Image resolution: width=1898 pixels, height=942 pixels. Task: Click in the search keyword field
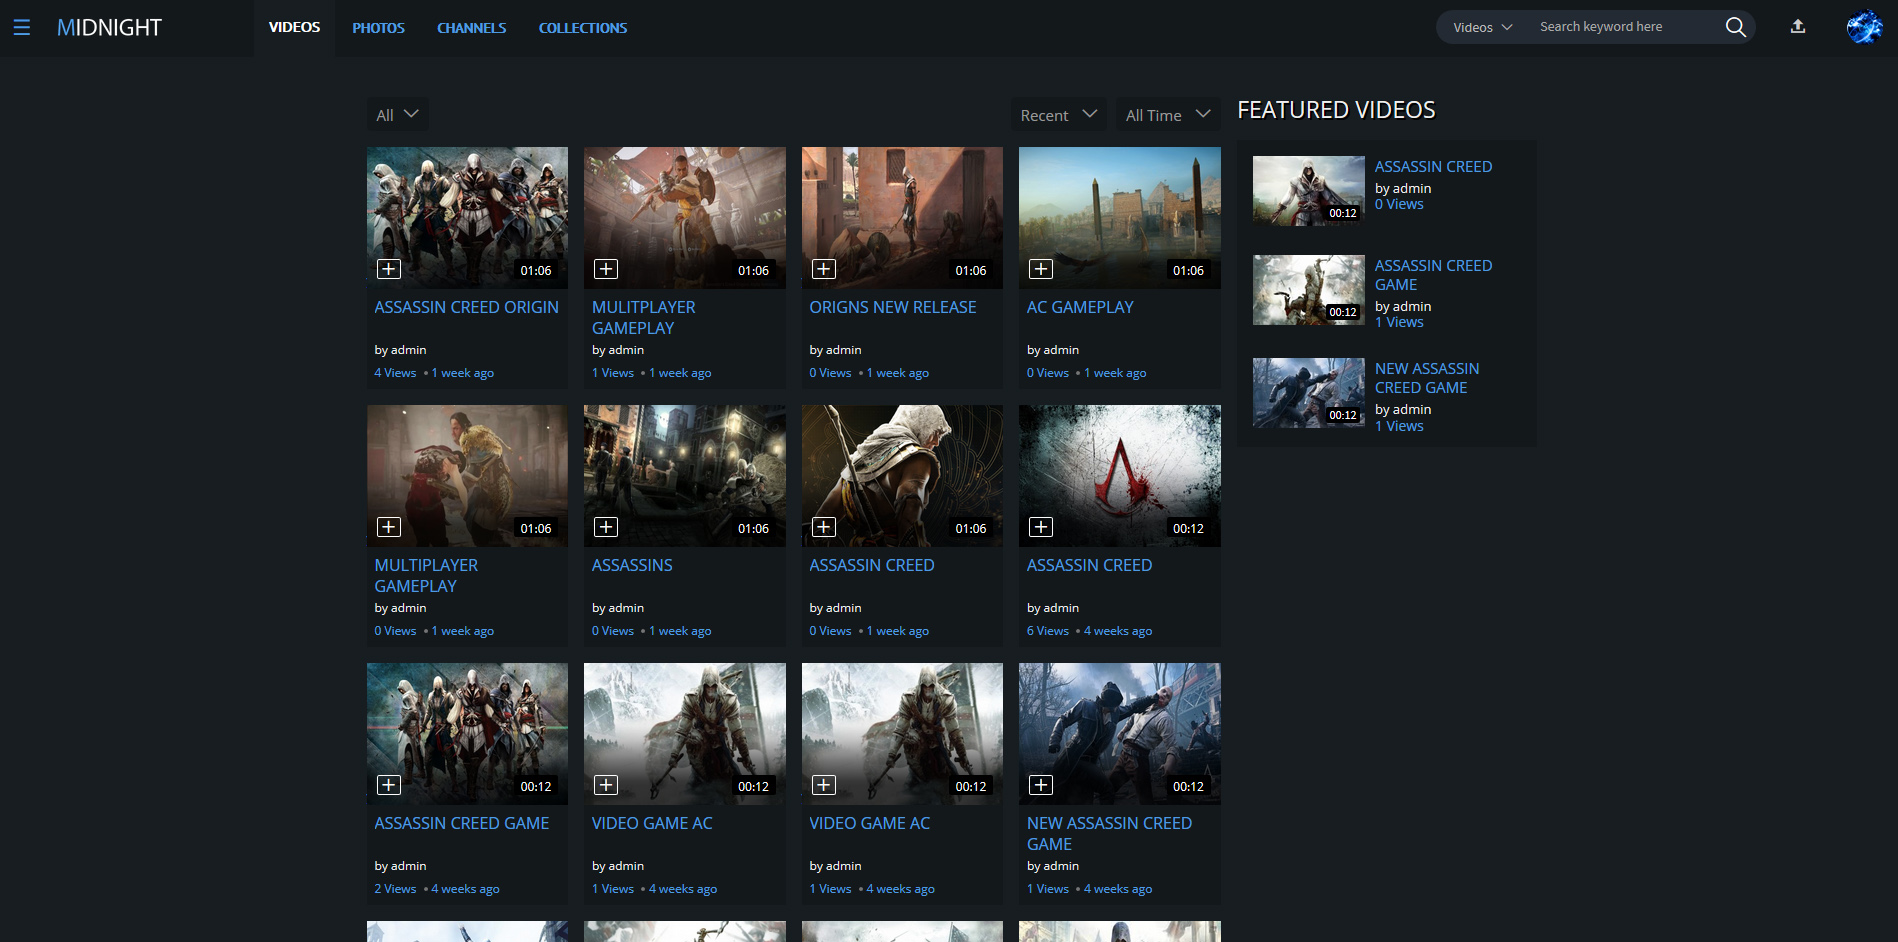(x=1625, y=27)
